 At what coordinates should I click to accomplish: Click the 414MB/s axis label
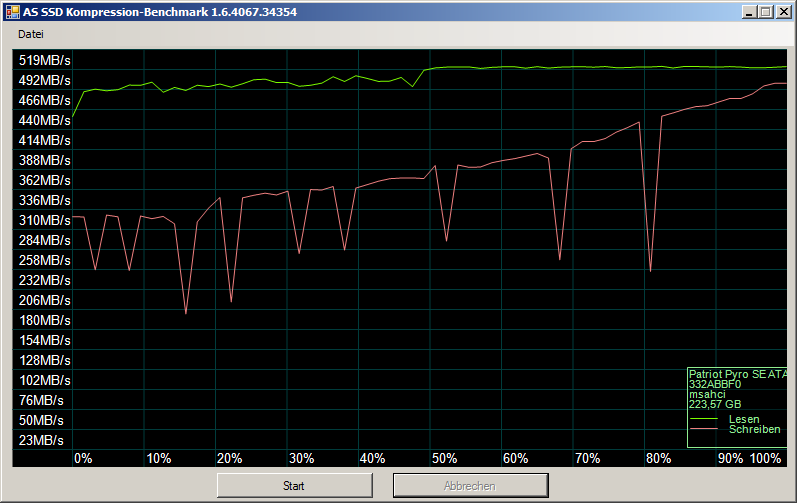44,140
